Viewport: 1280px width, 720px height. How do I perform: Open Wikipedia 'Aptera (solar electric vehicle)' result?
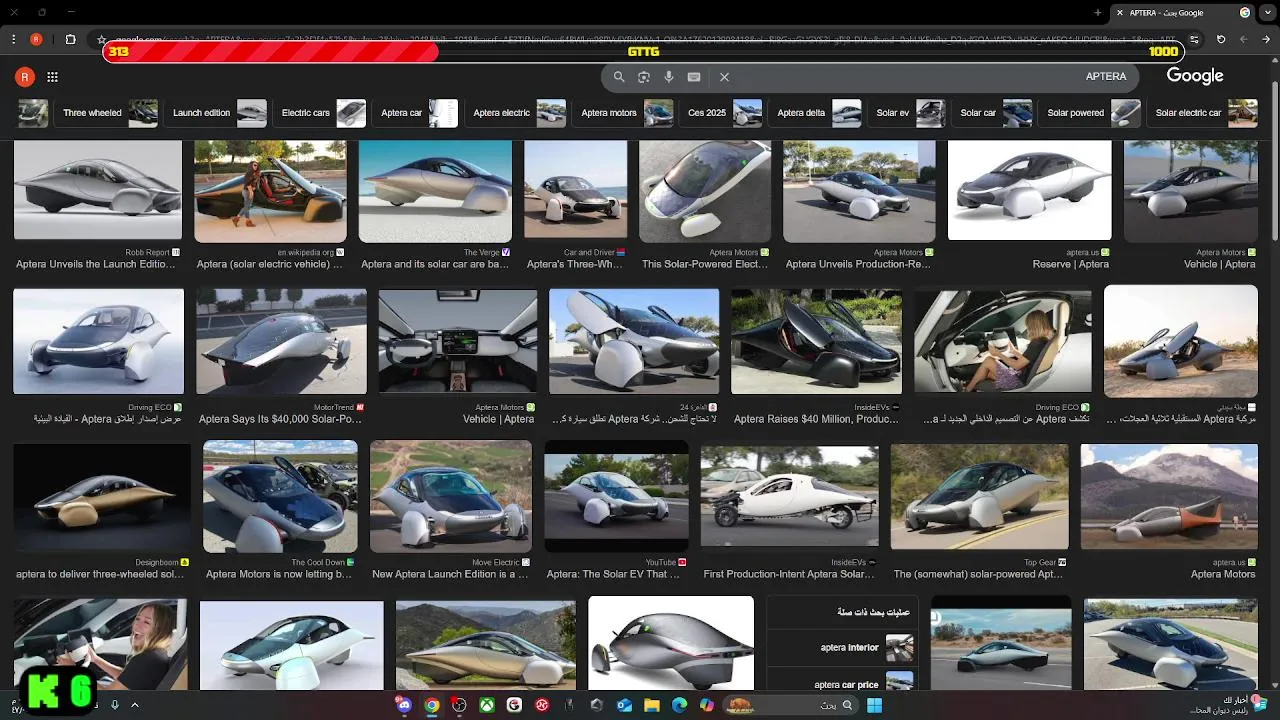269,264
